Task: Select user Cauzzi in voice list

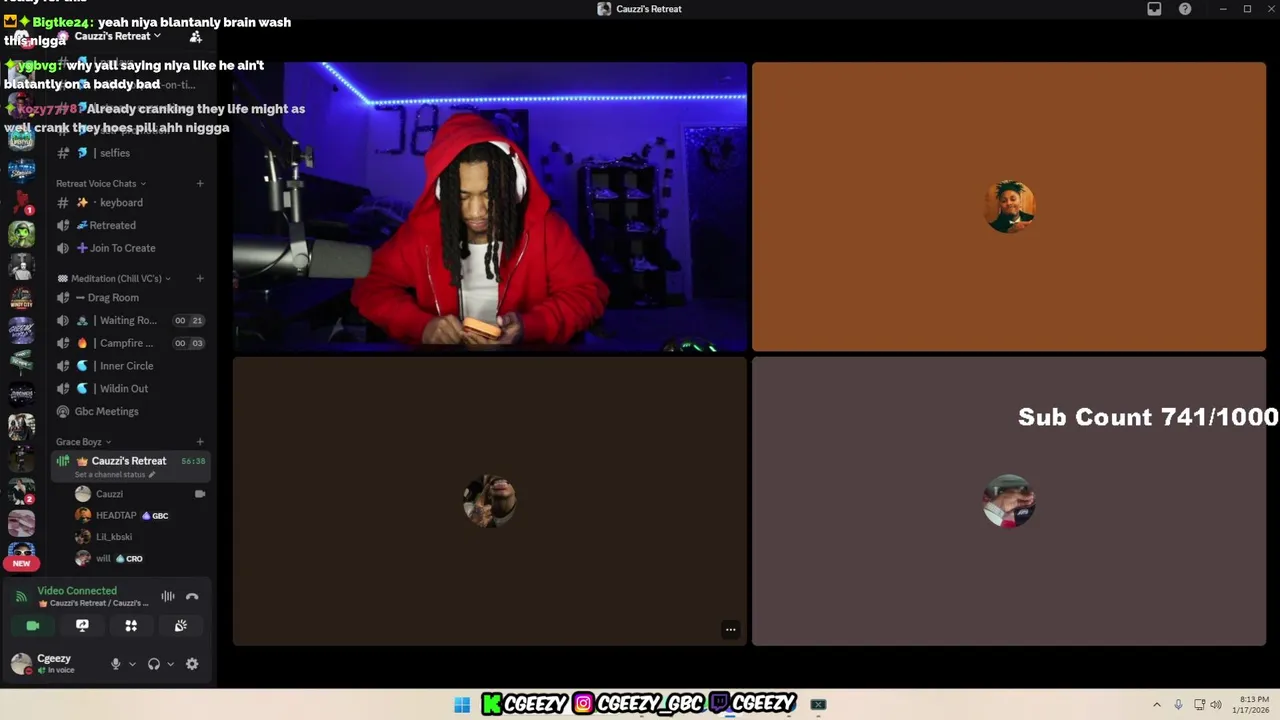Action: [x=132, y=494]
